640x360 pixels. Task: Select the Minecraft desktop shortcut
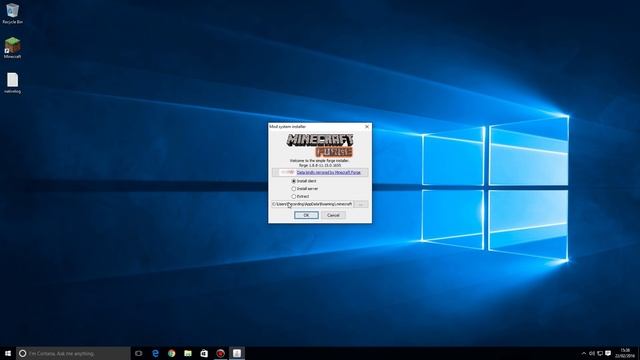(x=12, y=48)
